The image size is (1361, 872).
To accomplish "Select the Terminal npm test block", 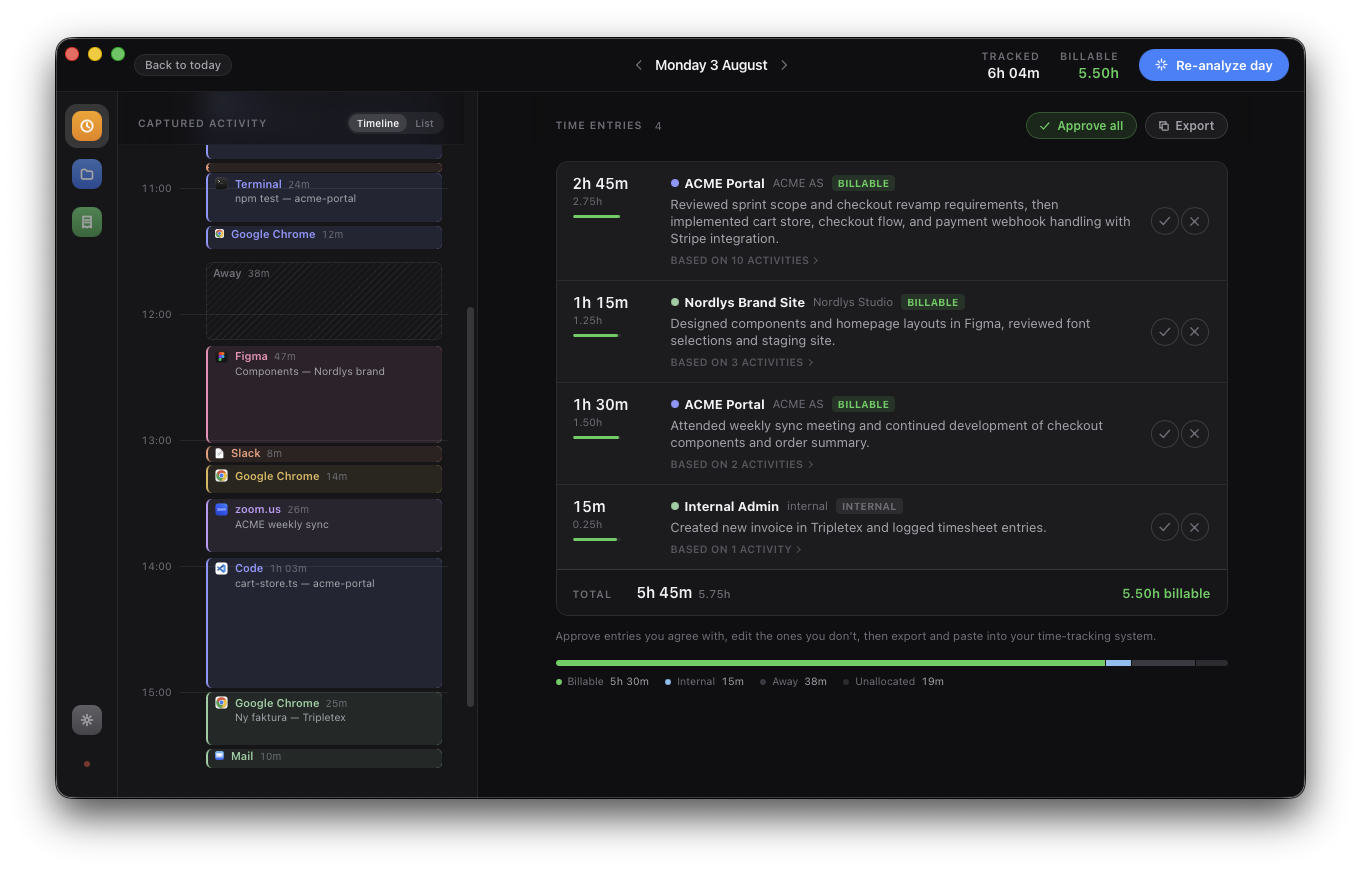I will point(324,197).
